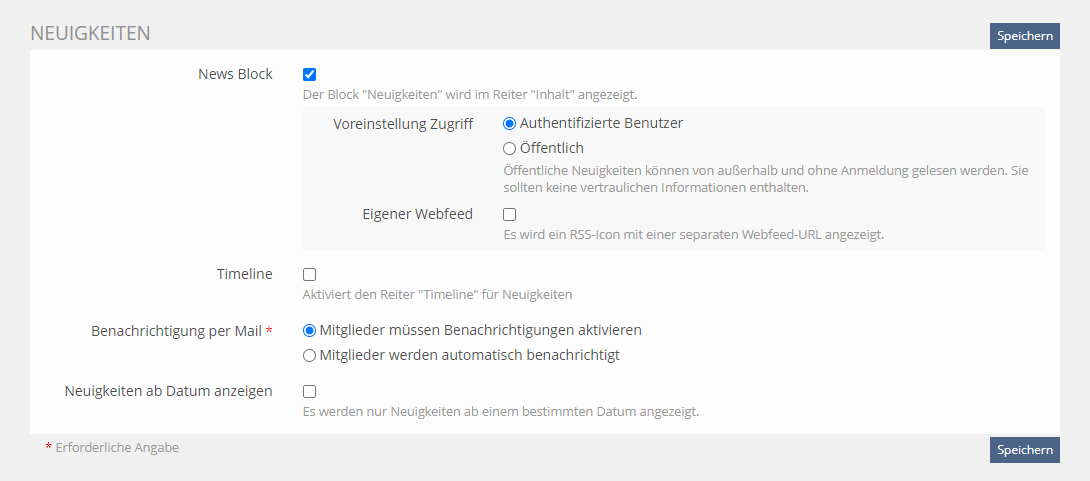Click the 'Voreinstellung Zugriff' field label
Image resolution: width=1090 pixels, height=481 pixels.
tap(403, 124)
